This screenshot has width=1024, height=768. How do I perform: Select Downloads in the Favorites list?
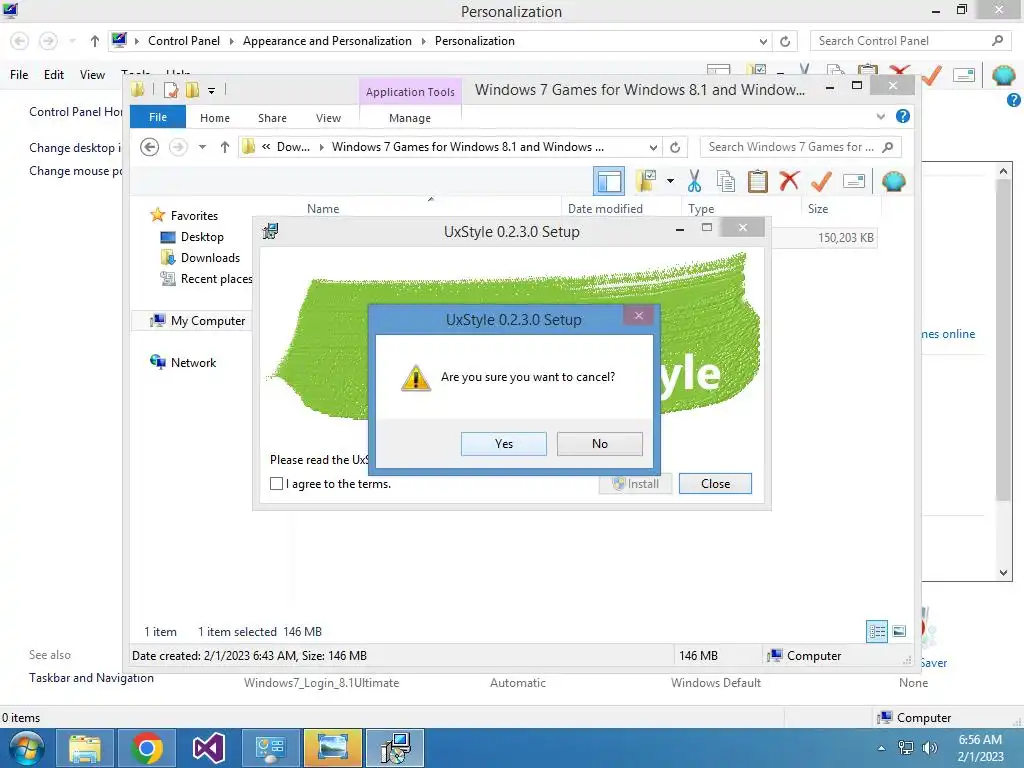pyautogui.click(x=210, y=257)
